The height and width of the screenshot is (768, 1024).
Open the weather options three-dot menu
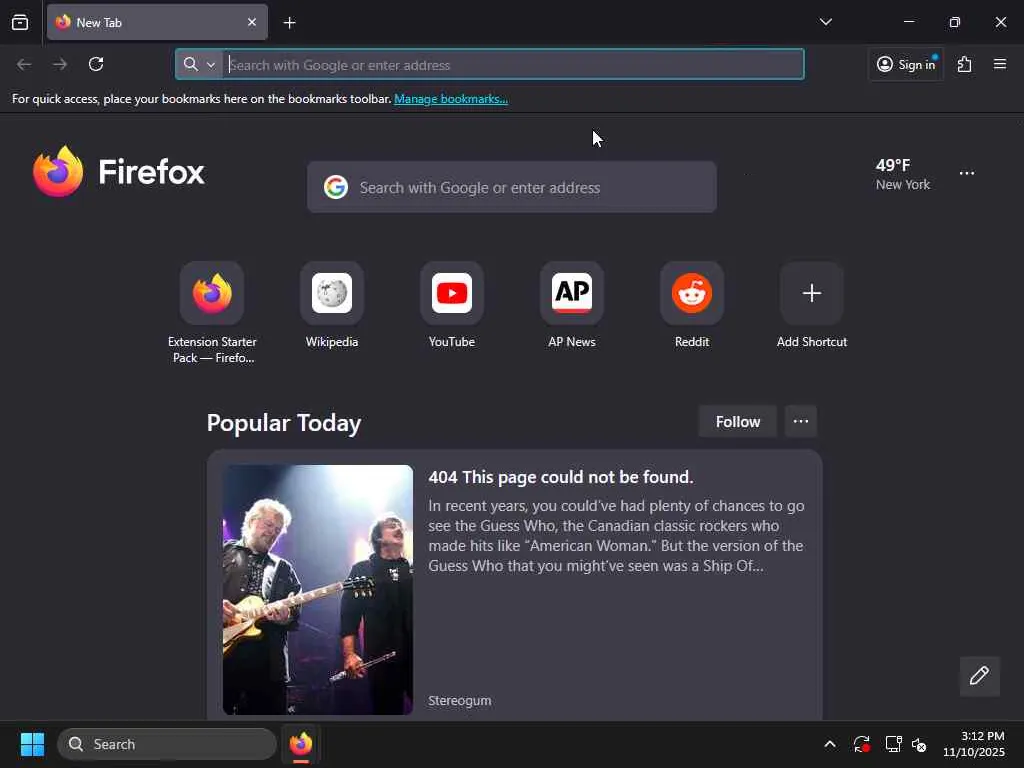(967, 173)
